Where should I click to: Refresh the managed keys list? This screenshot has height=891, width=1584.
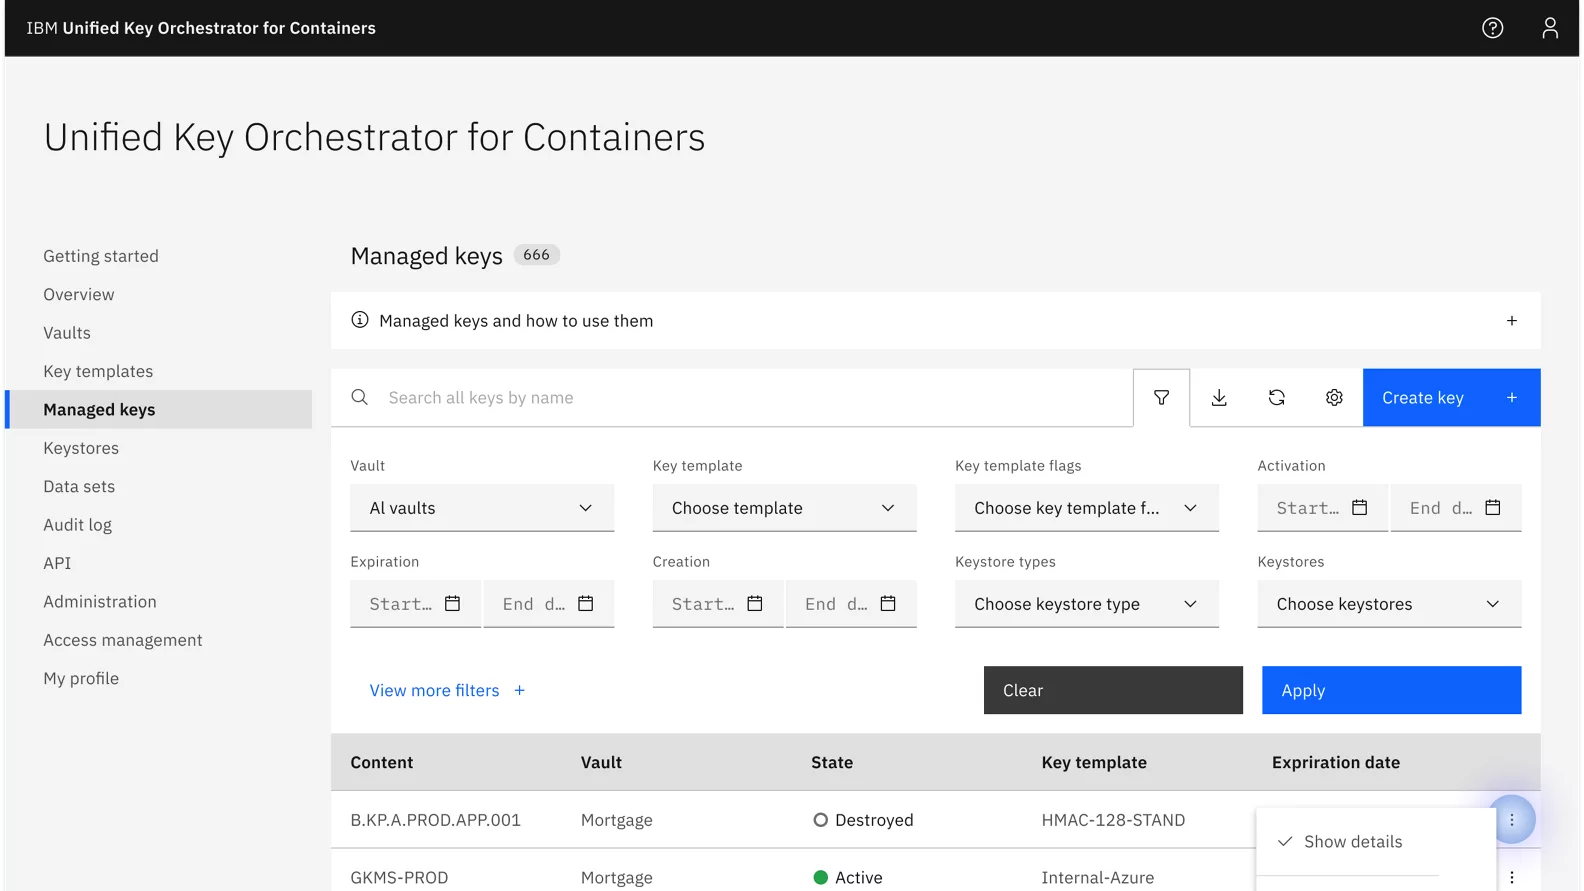[x=1276, y=398]
